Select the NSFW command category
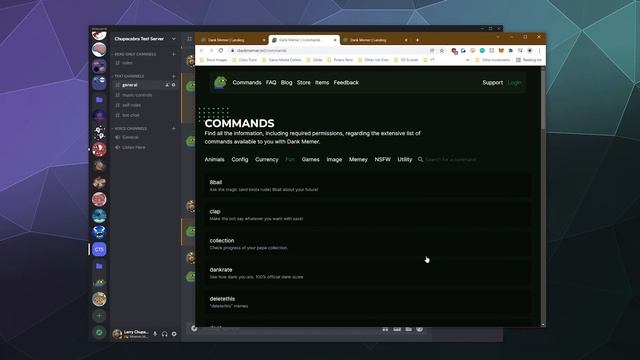Viewport: 640px width, 360px height. tap(382, 160)
